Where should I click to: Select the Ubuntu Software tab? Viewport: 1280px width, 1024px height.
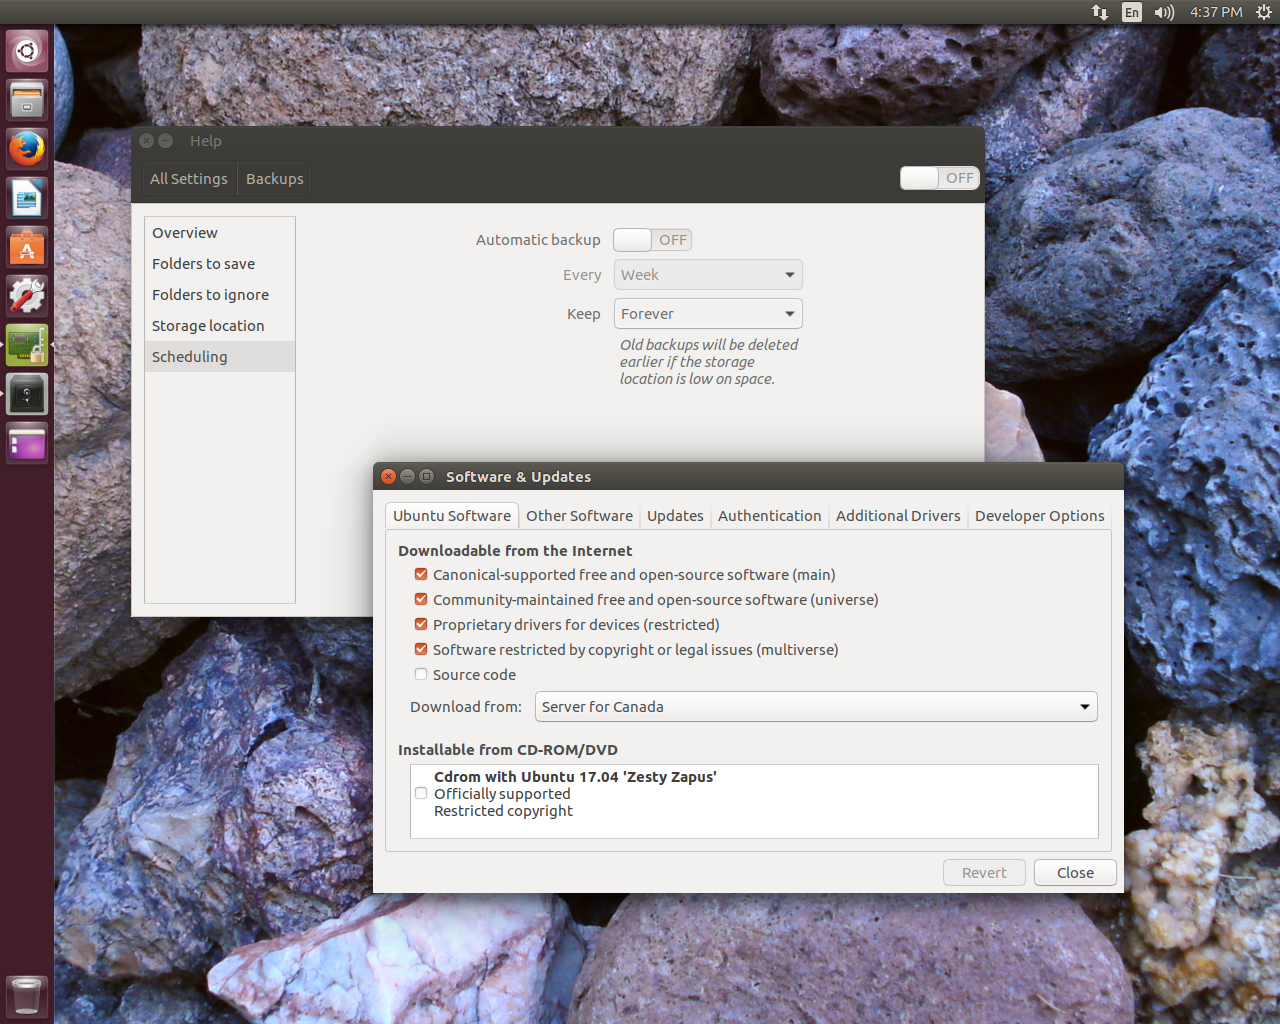point(452,516)
